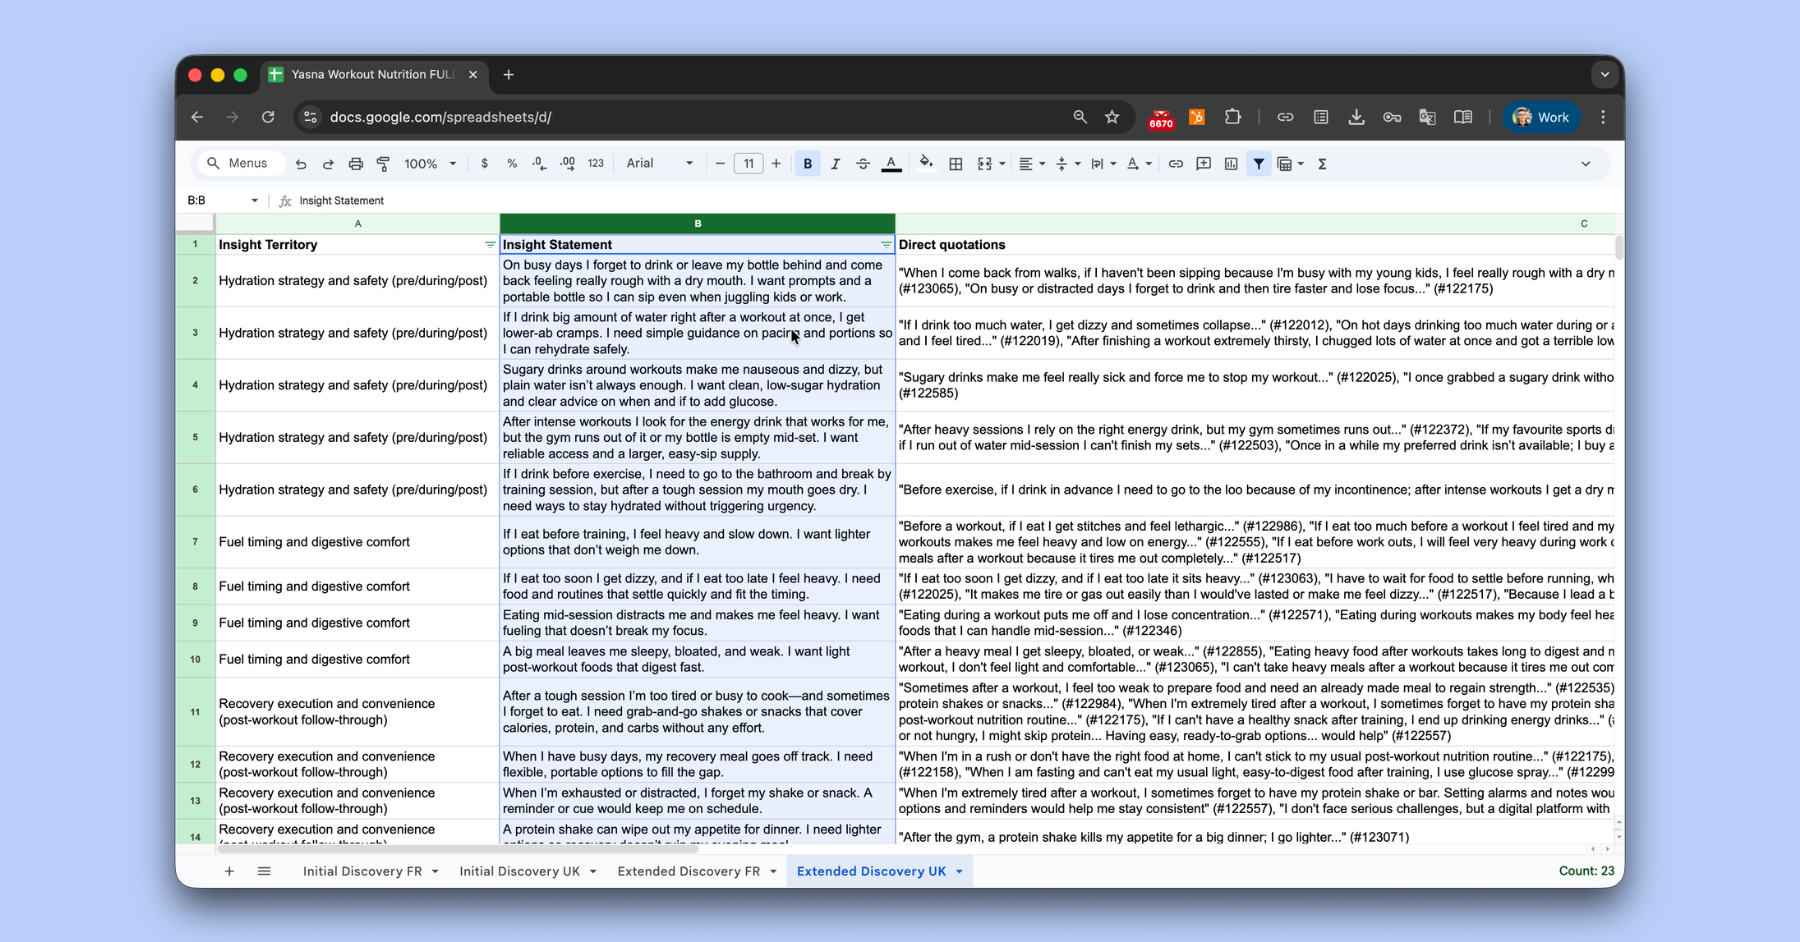Screen dimensions: 1800x942
Task: Click the paint format icon
Action: pos(383,164)
